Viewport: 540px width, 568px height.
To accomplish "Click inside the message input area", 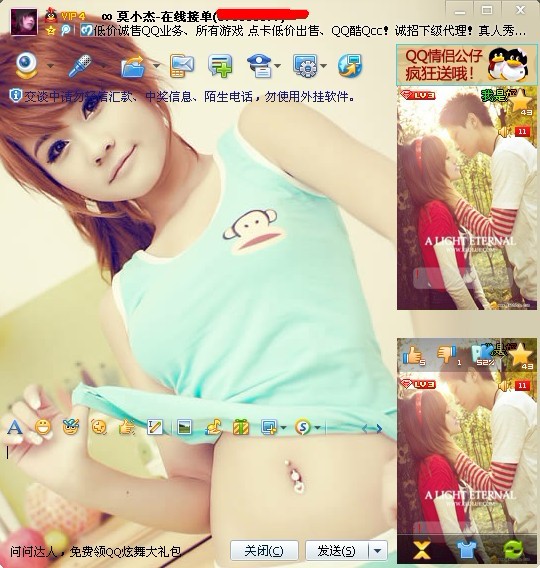I will (196, 485).
